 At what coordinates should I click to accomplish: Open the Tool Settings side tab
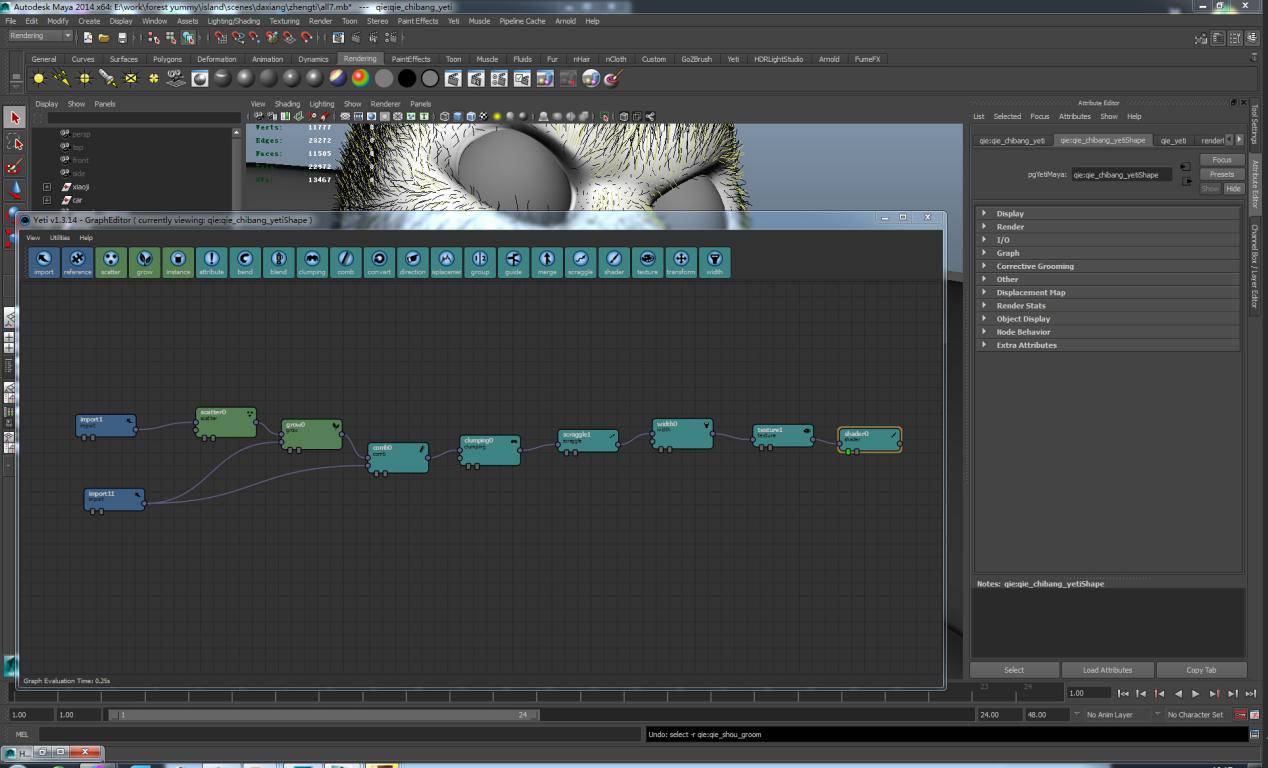point(1256,124)
